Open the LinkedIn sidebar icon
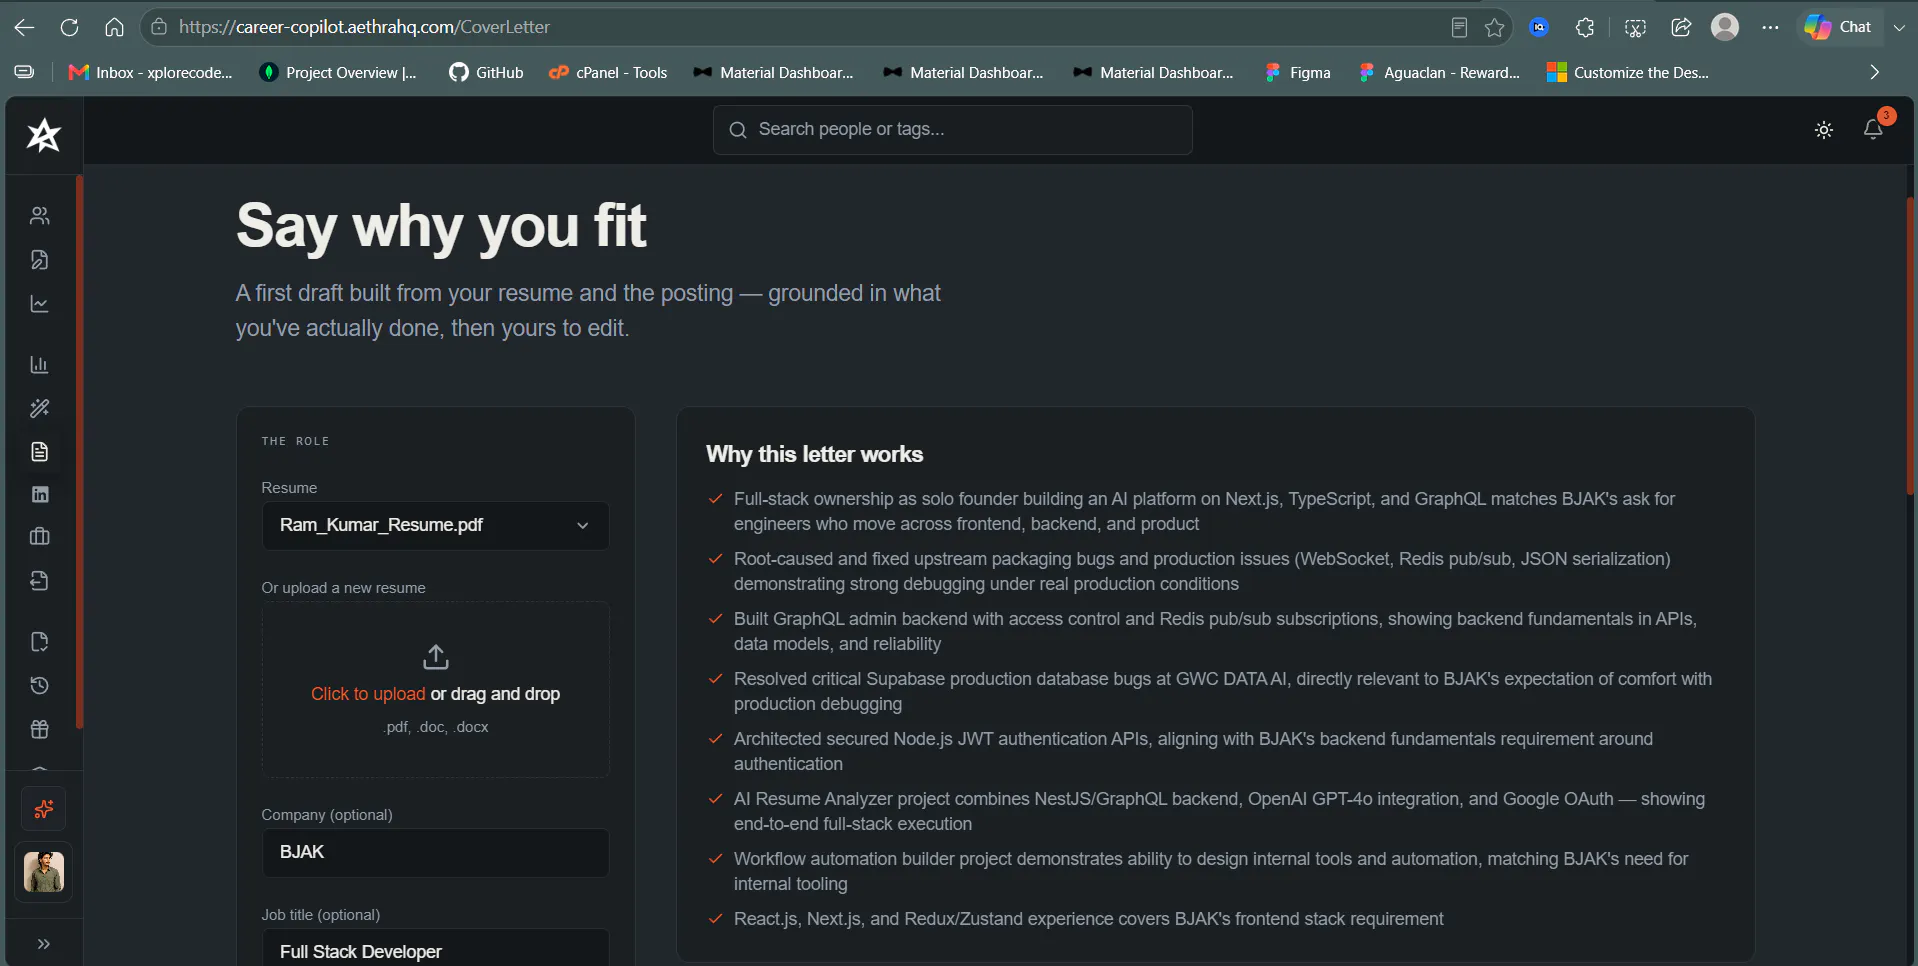Viewport: 1918px width, 966px height. click(x=40, y=494)
